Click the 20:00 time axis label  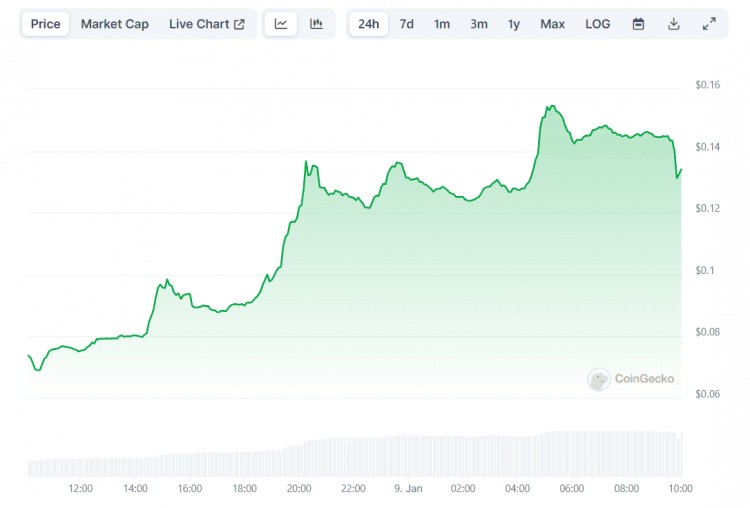298,489
